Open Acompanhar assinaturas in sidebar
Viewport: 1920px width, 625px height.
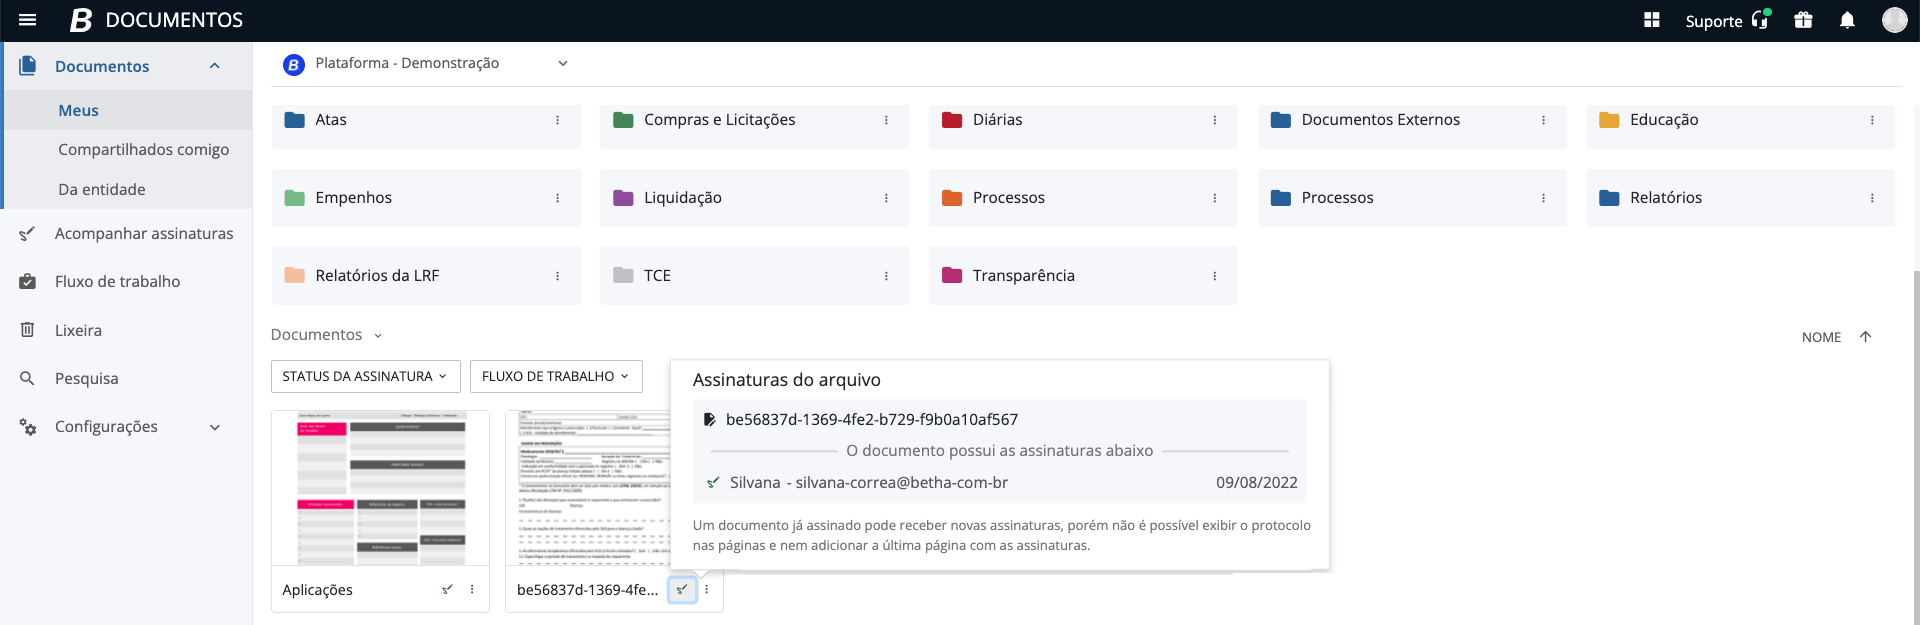click(143, 233)
